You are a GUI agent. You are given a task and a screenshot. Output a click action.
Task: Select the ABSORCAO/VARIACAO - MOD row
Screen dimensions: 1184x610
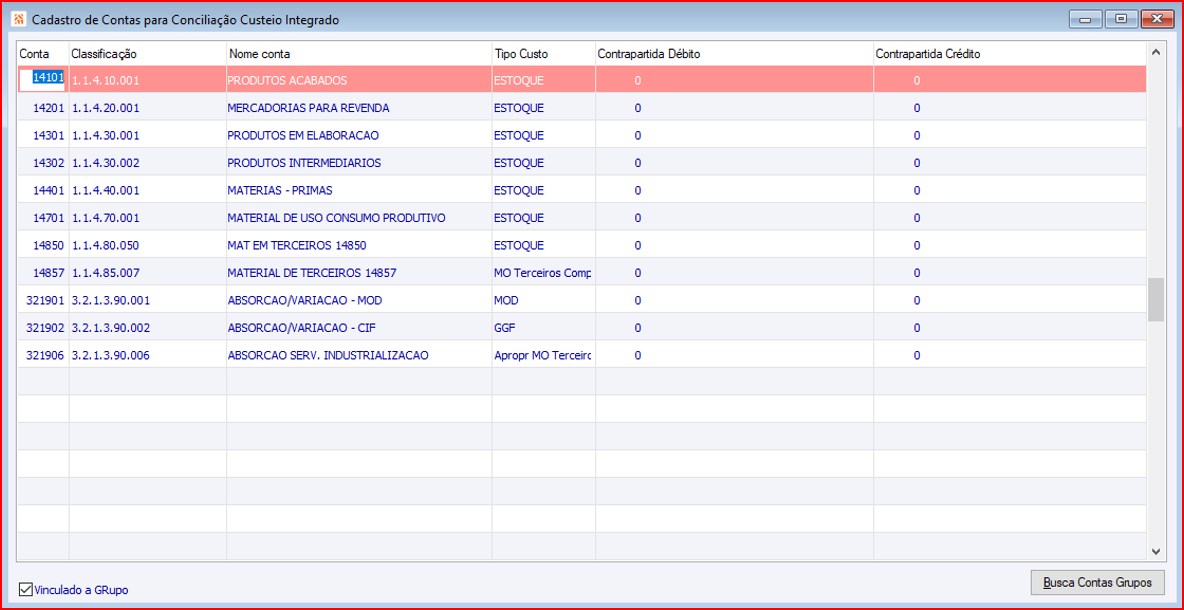coord(581,300)
